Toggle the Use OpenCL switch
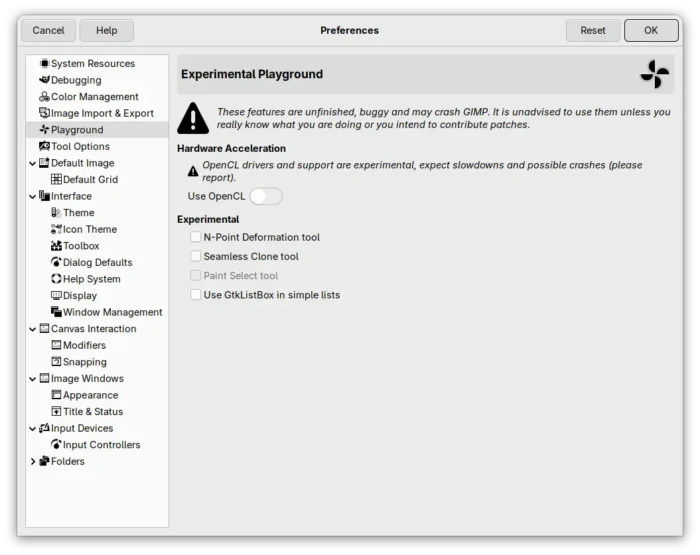Viewport: 700px width, 555px height. (x=266, y=196)
